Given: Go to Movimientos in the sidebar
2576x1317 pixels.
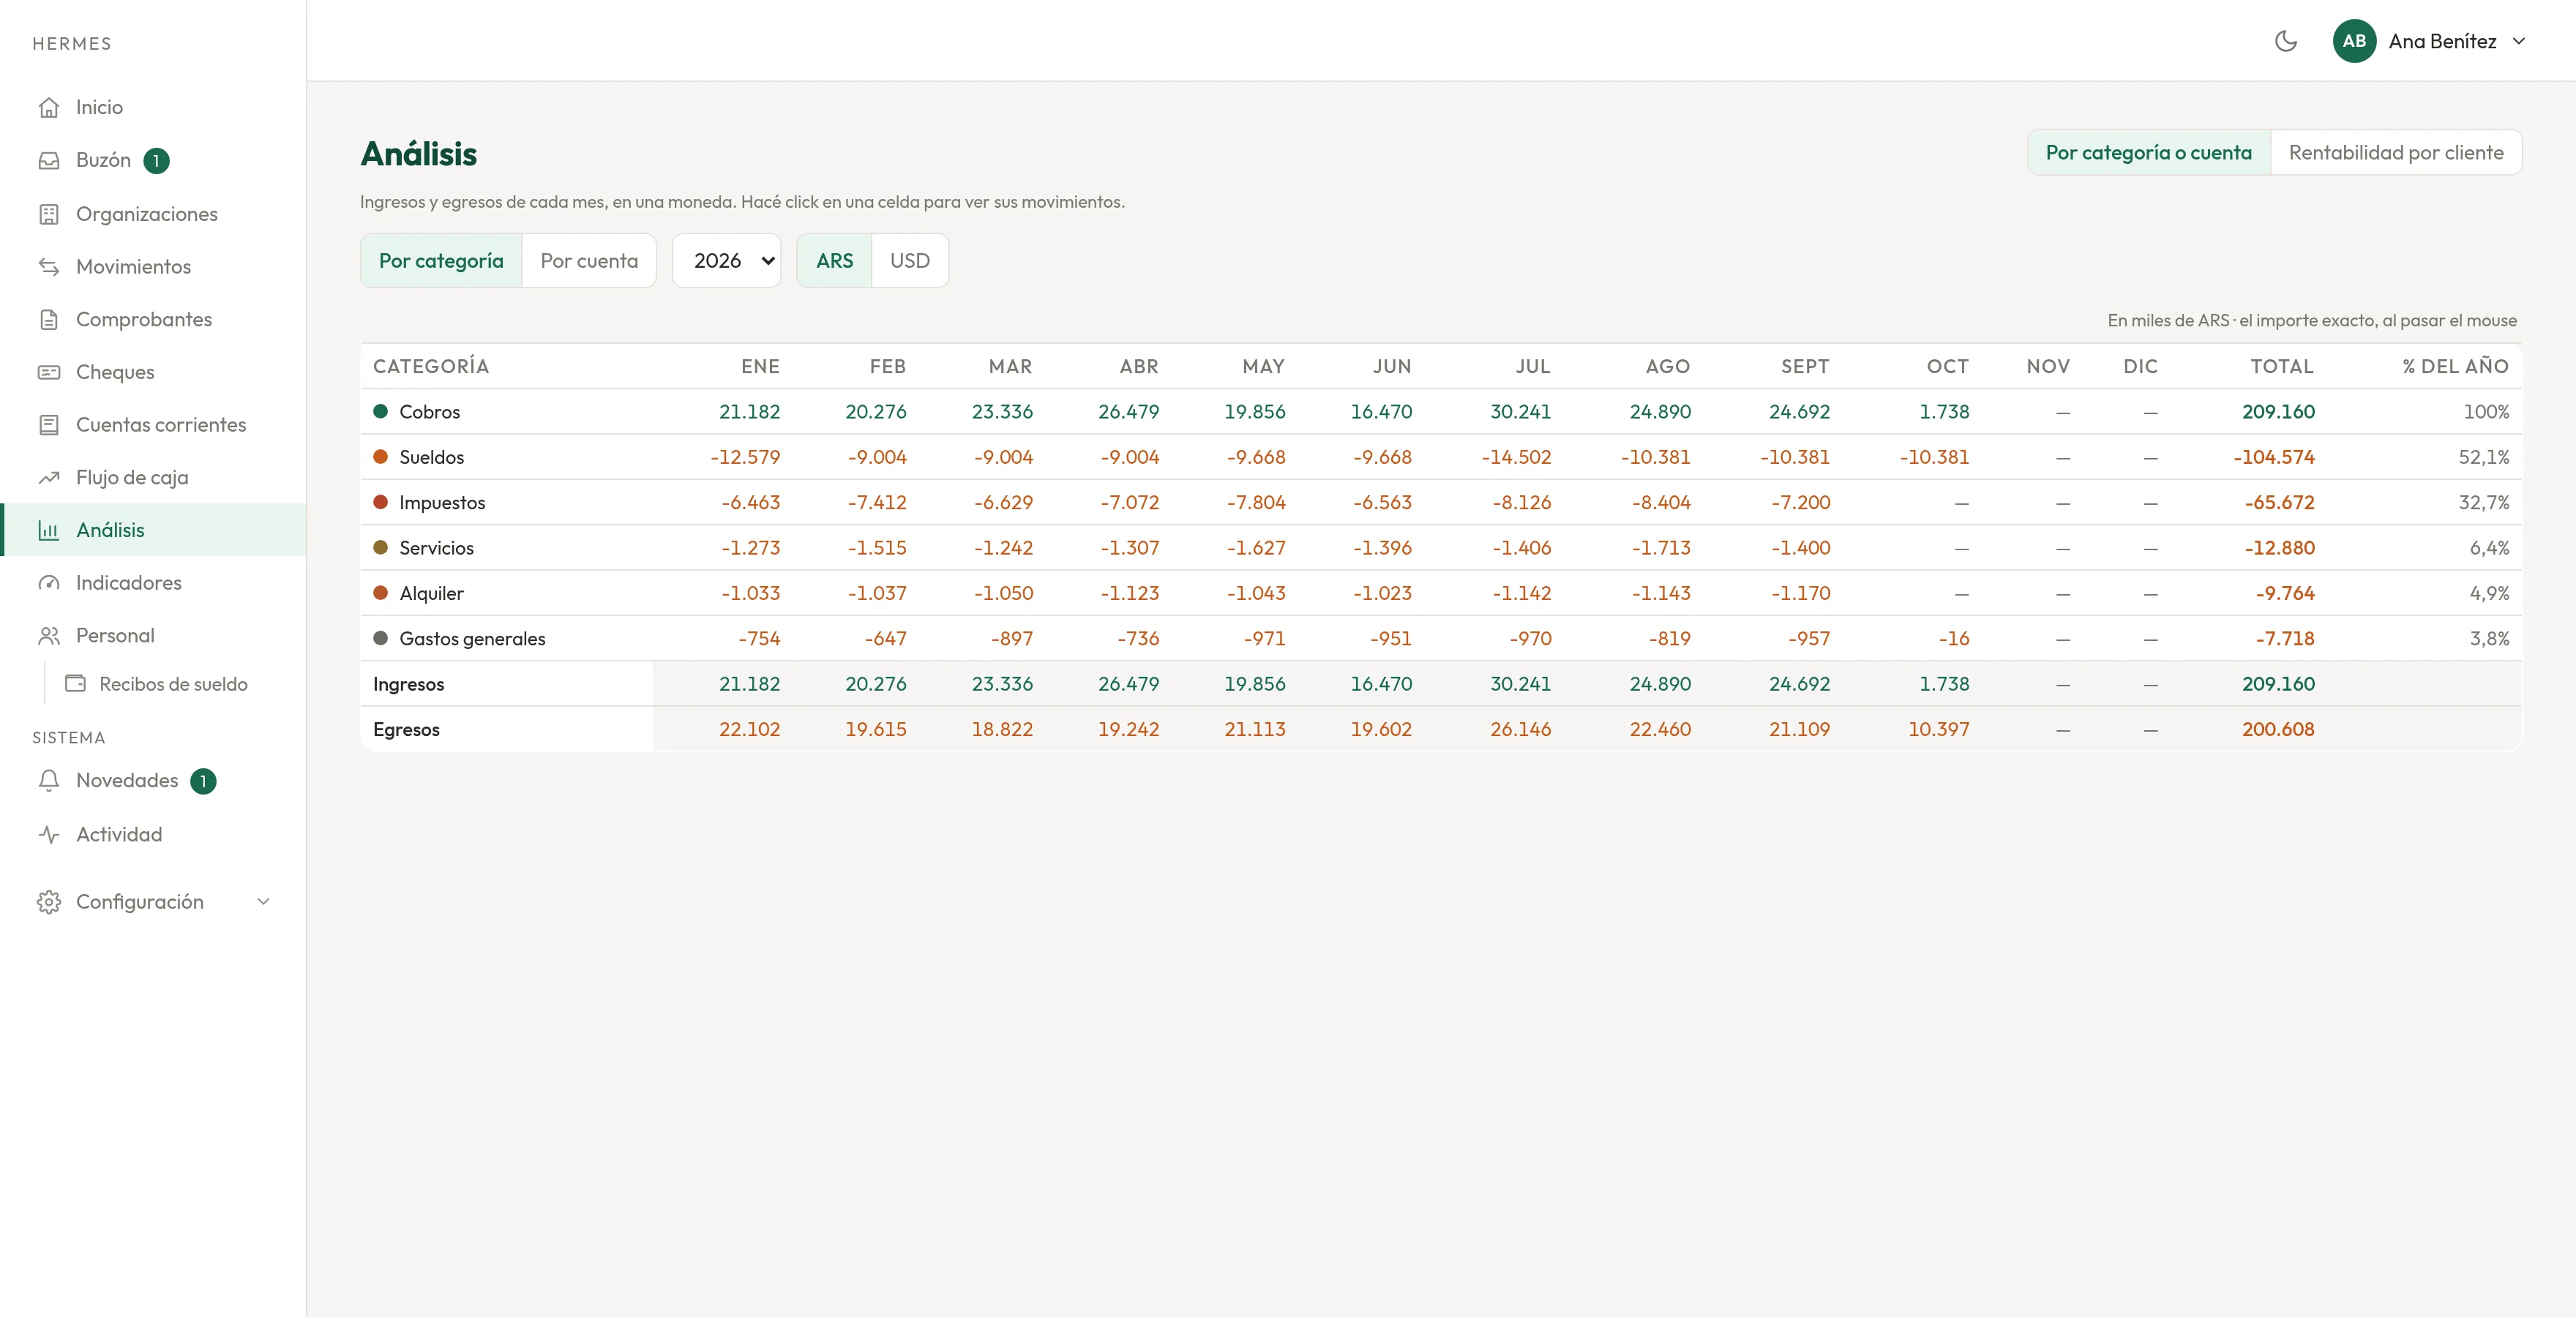Looking at the screenshot, I should (x=133, y=266).
